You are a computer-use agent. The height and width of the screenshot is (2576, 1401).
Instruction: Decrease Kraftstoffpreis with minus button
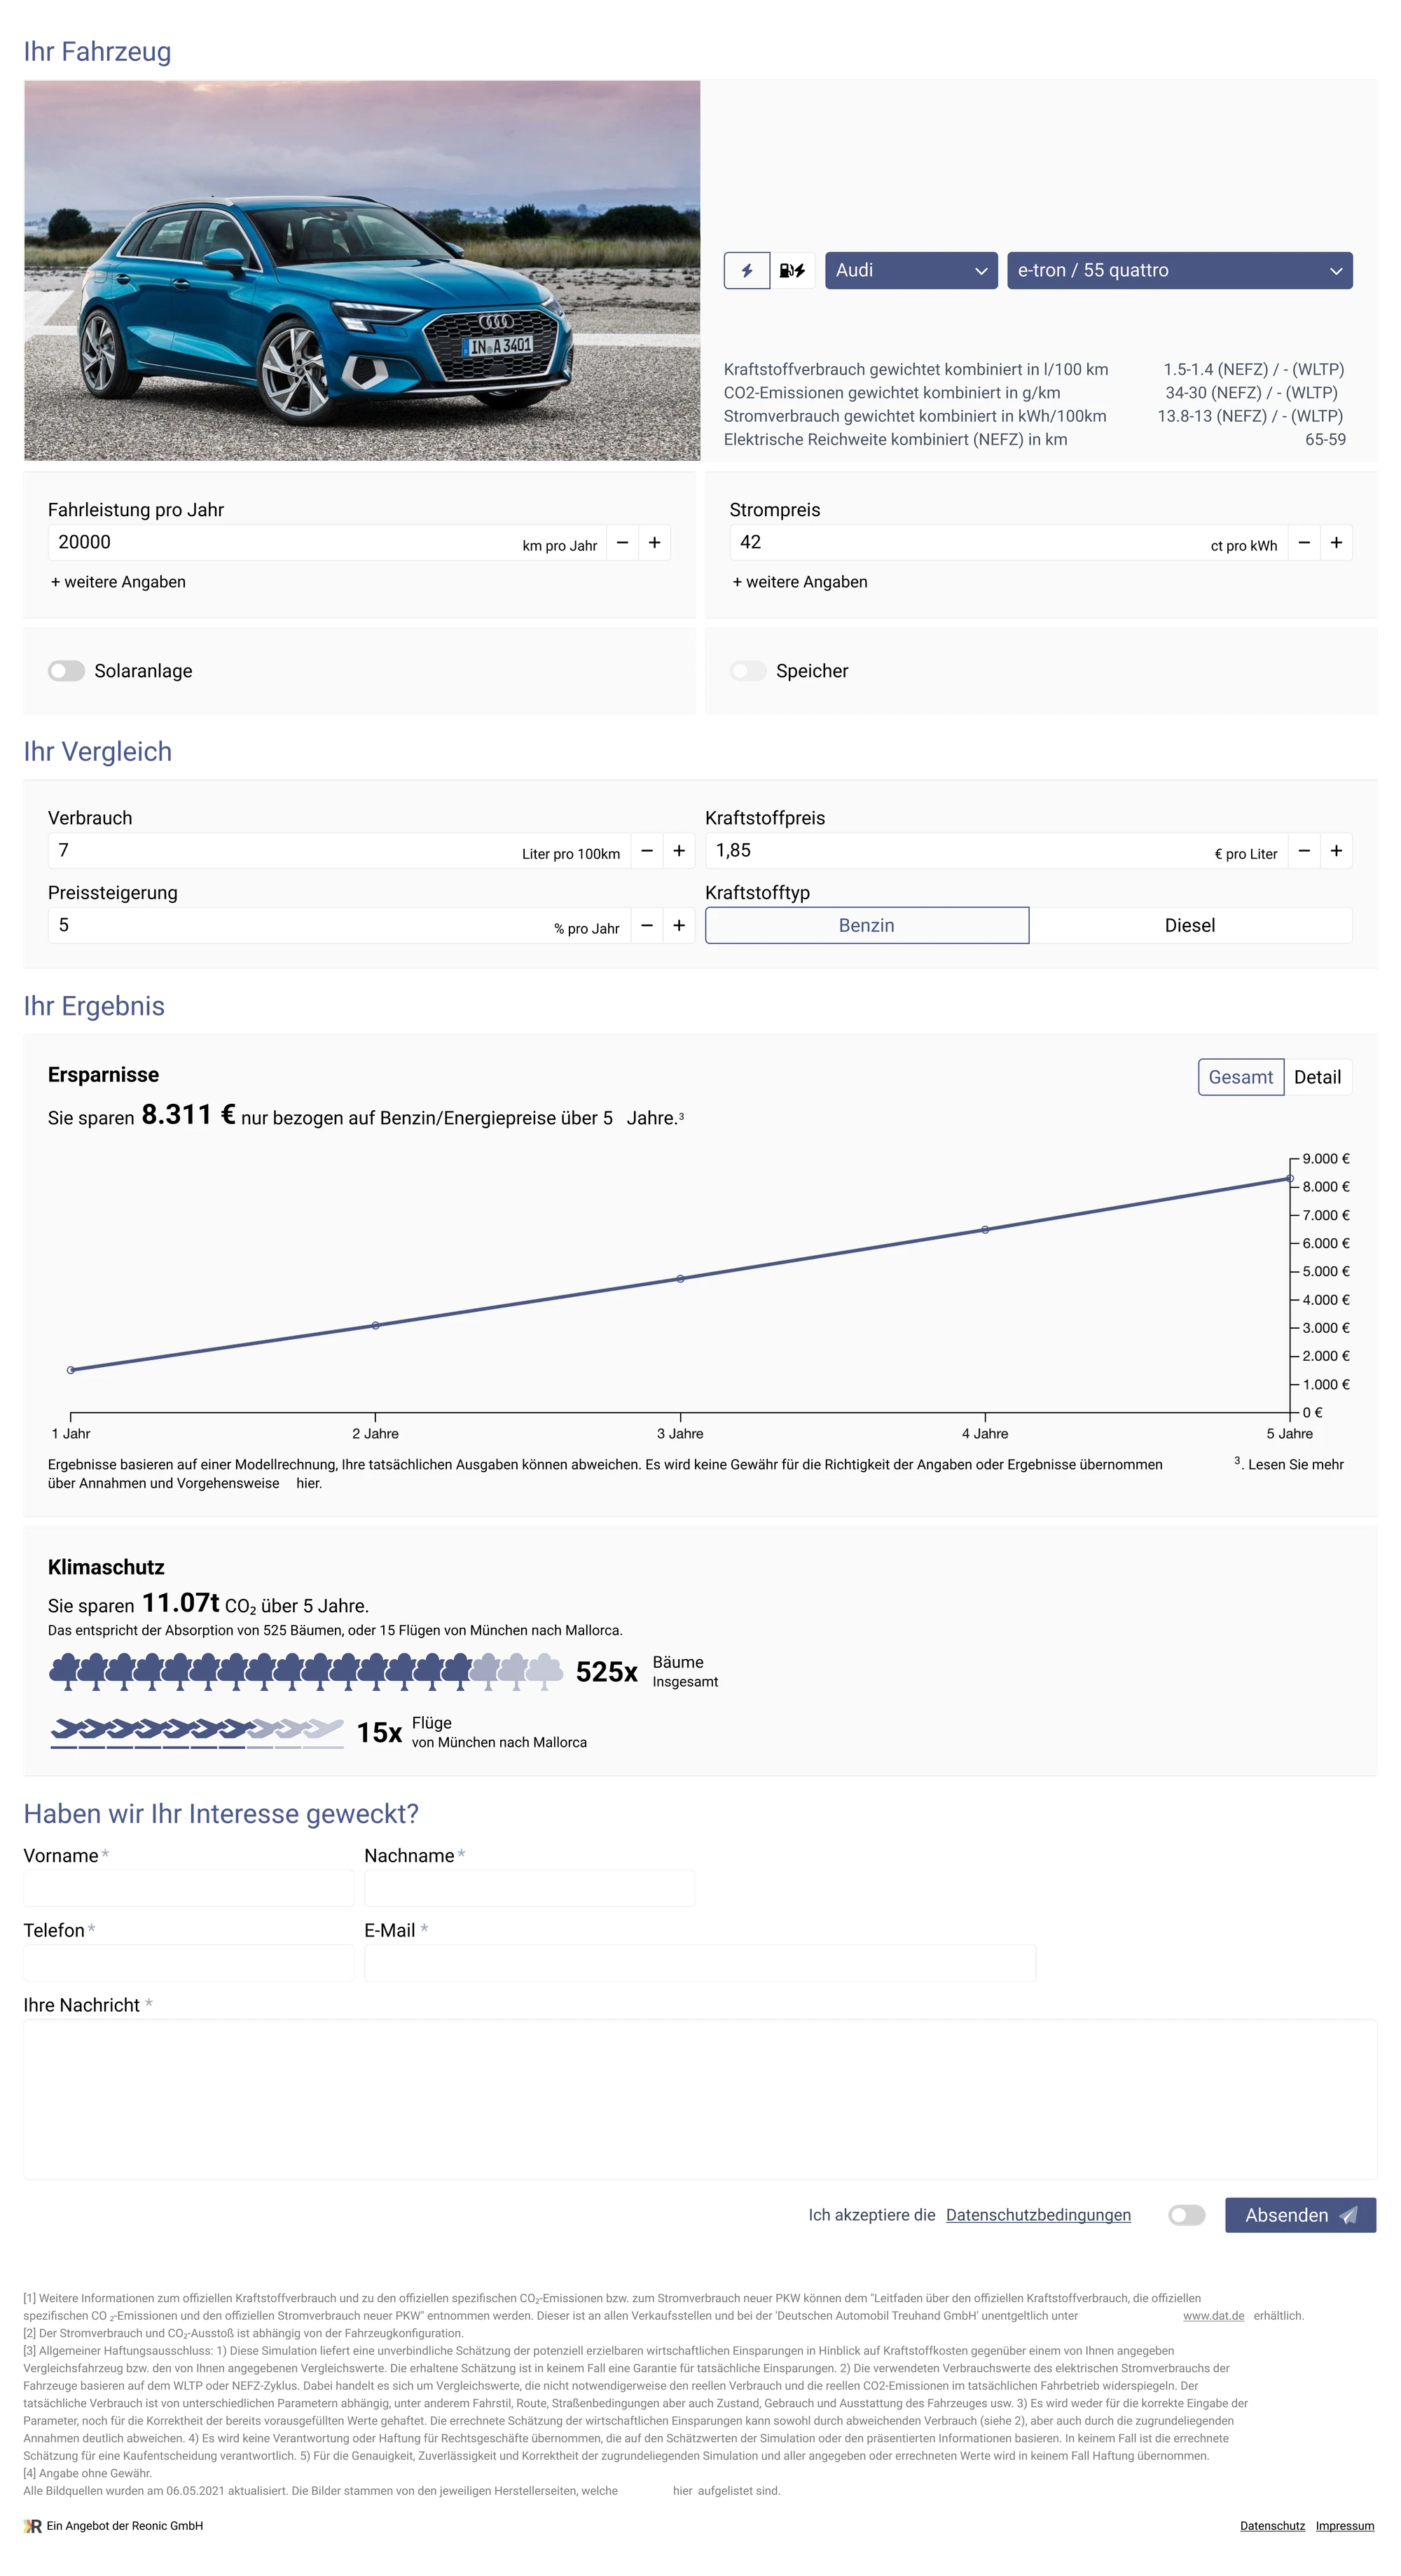click(x=1304, y=850)
